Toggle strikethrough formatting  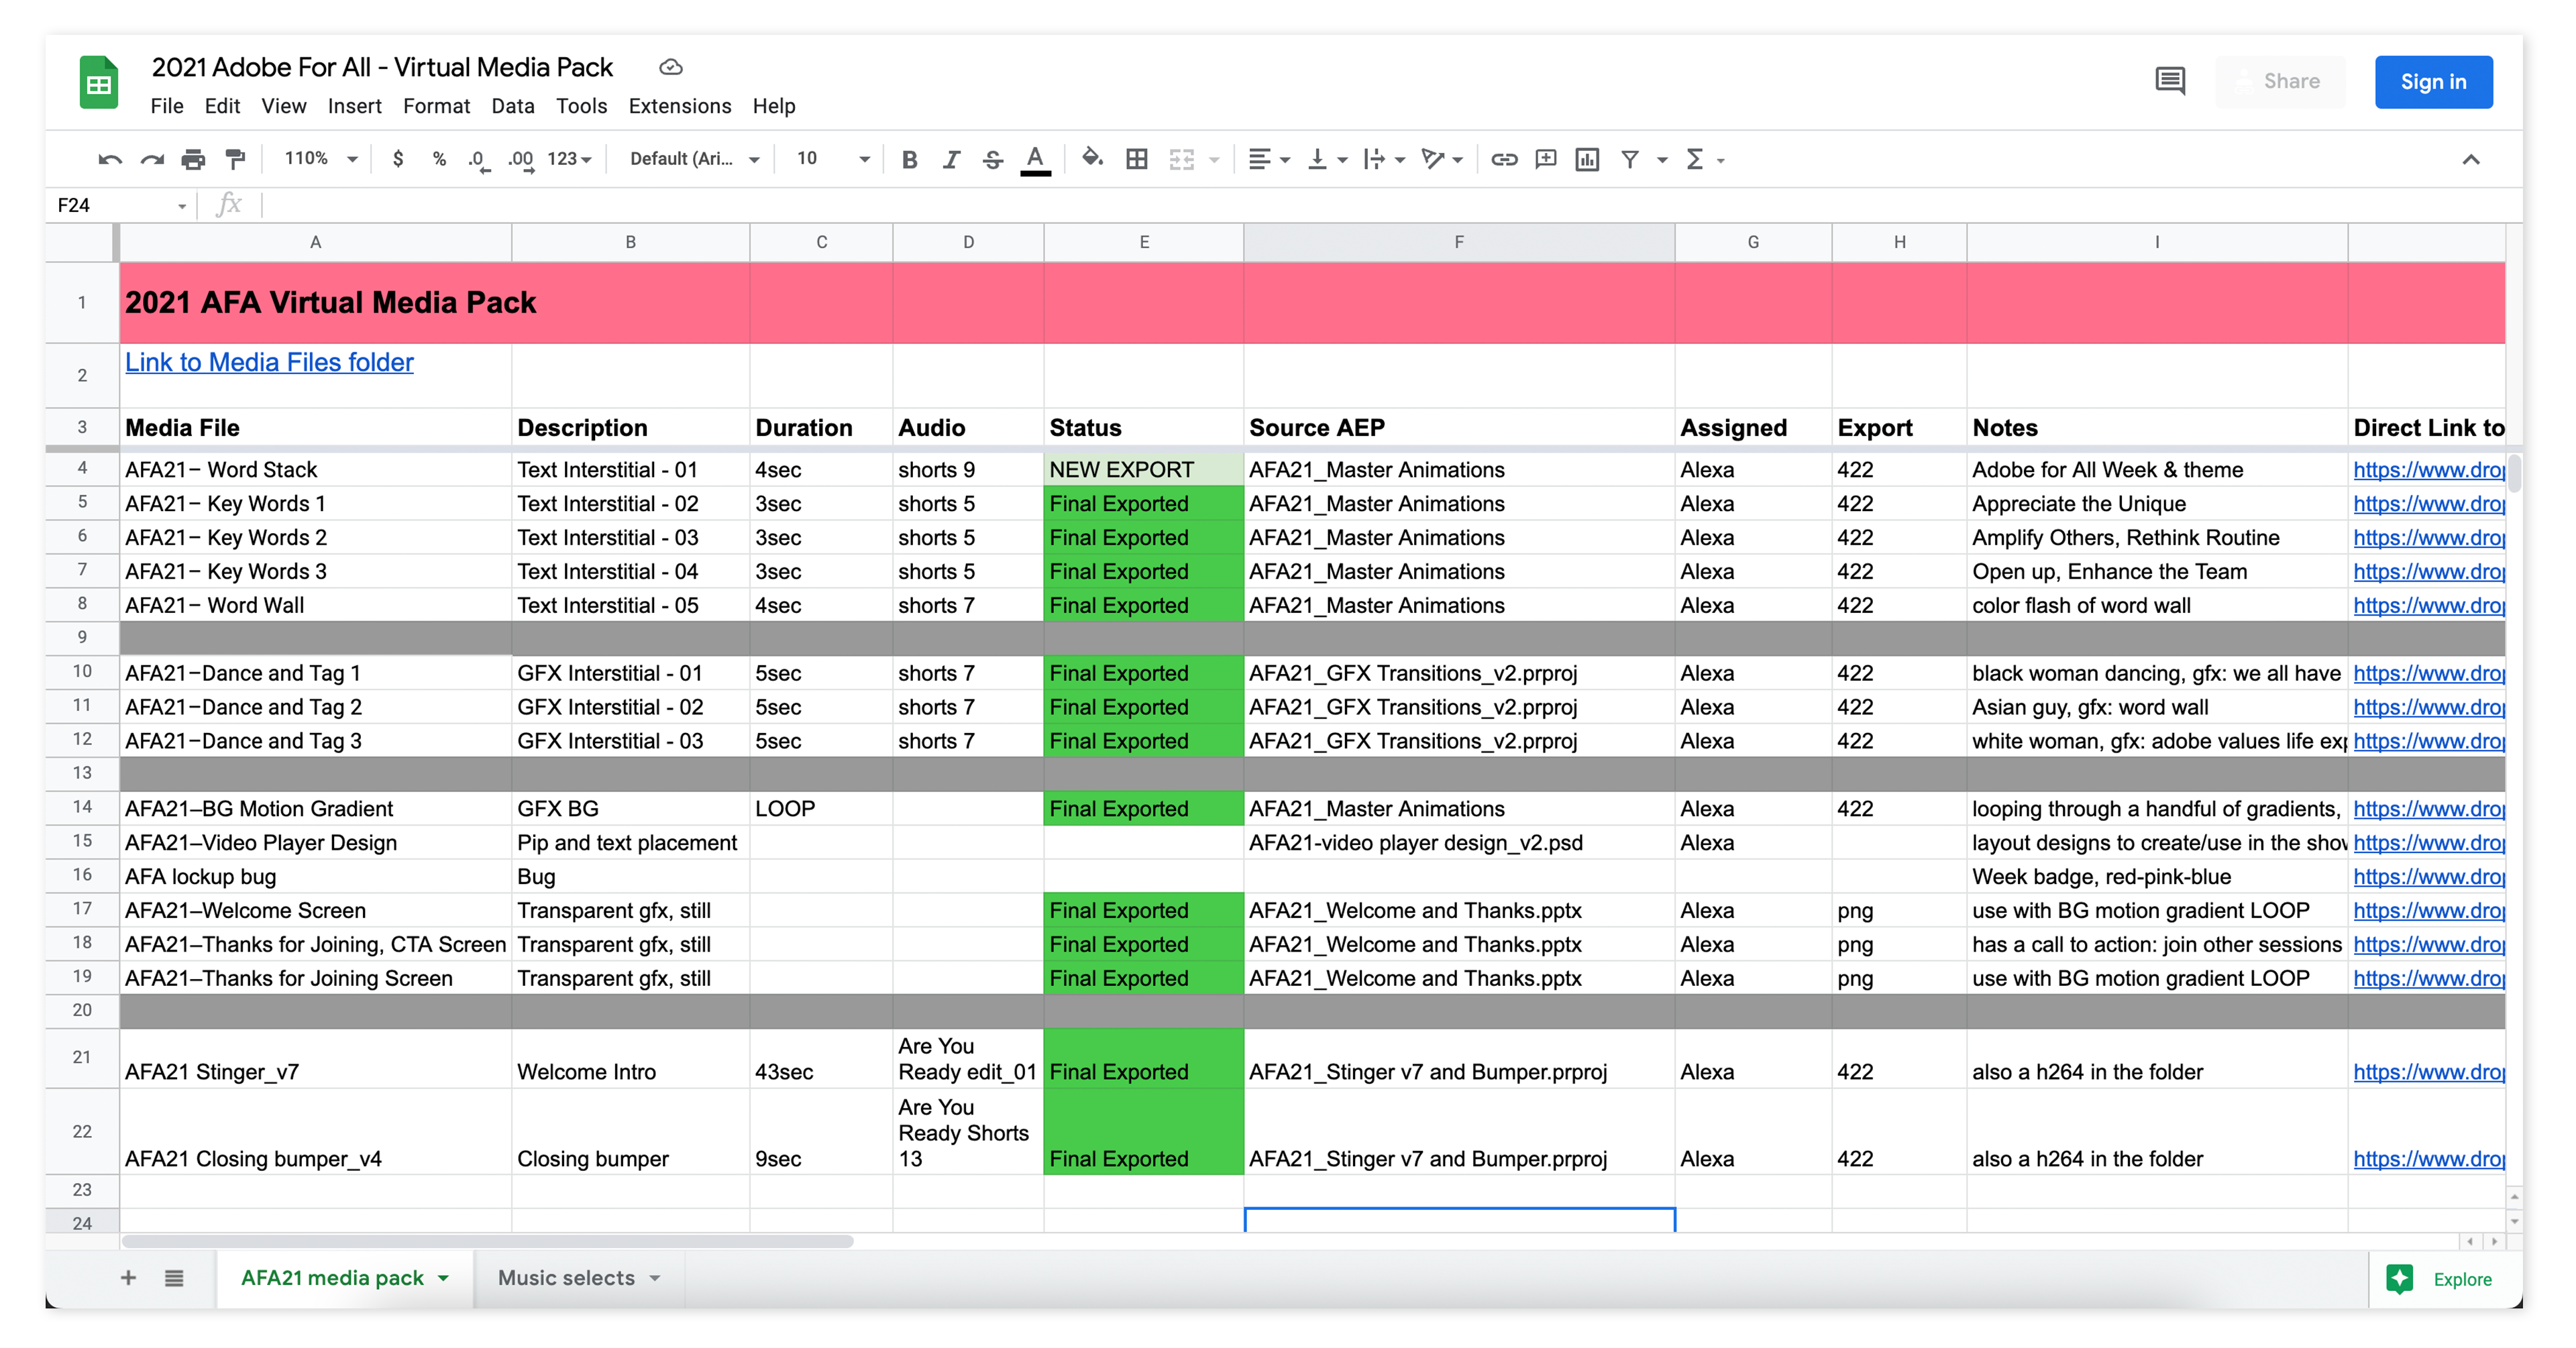tap(993, 159)
